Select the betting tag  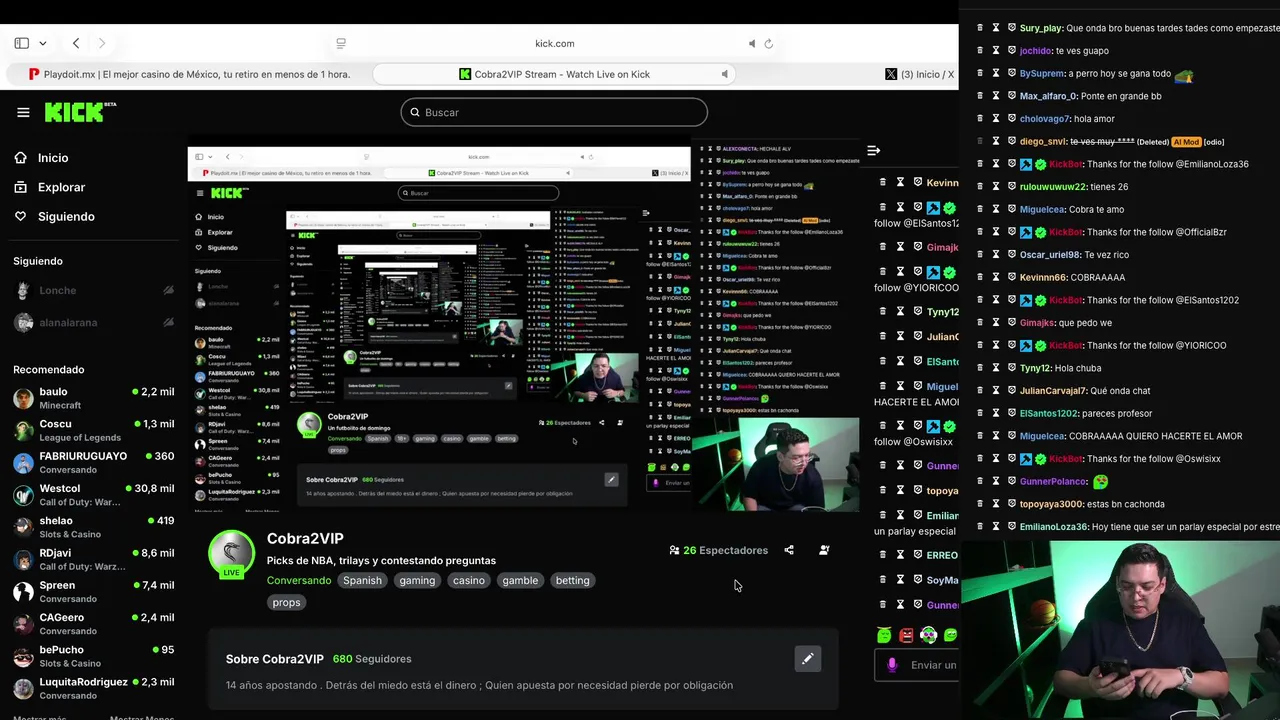572,580
